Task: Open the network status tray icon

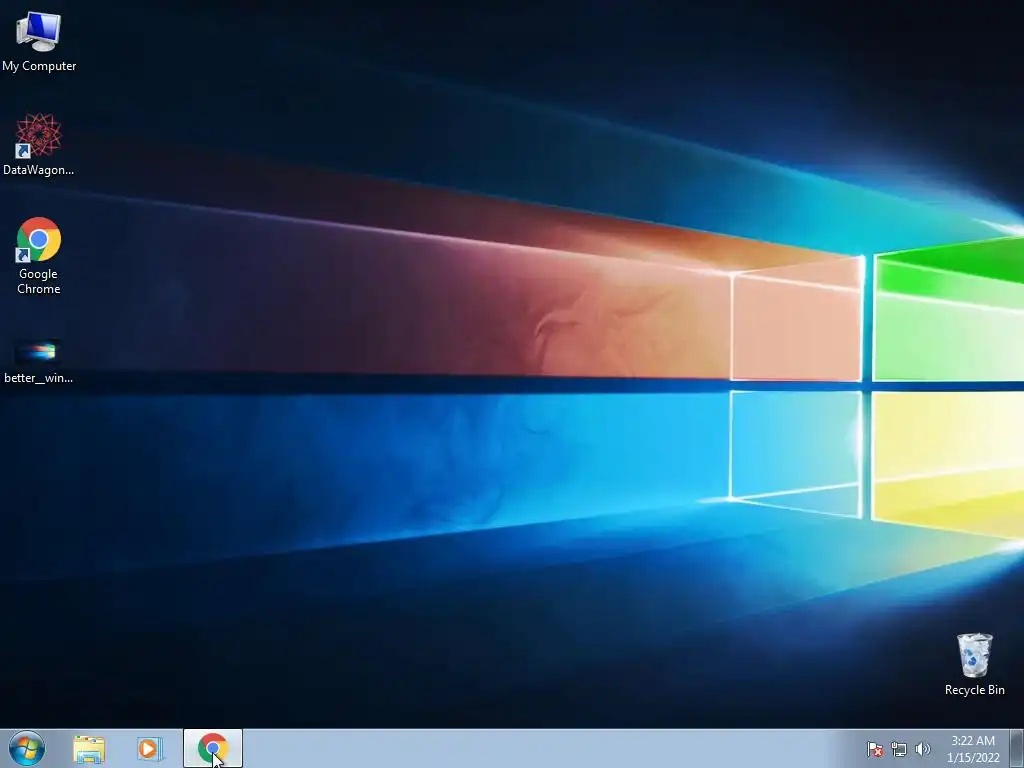Action: [x=899, y=749]
